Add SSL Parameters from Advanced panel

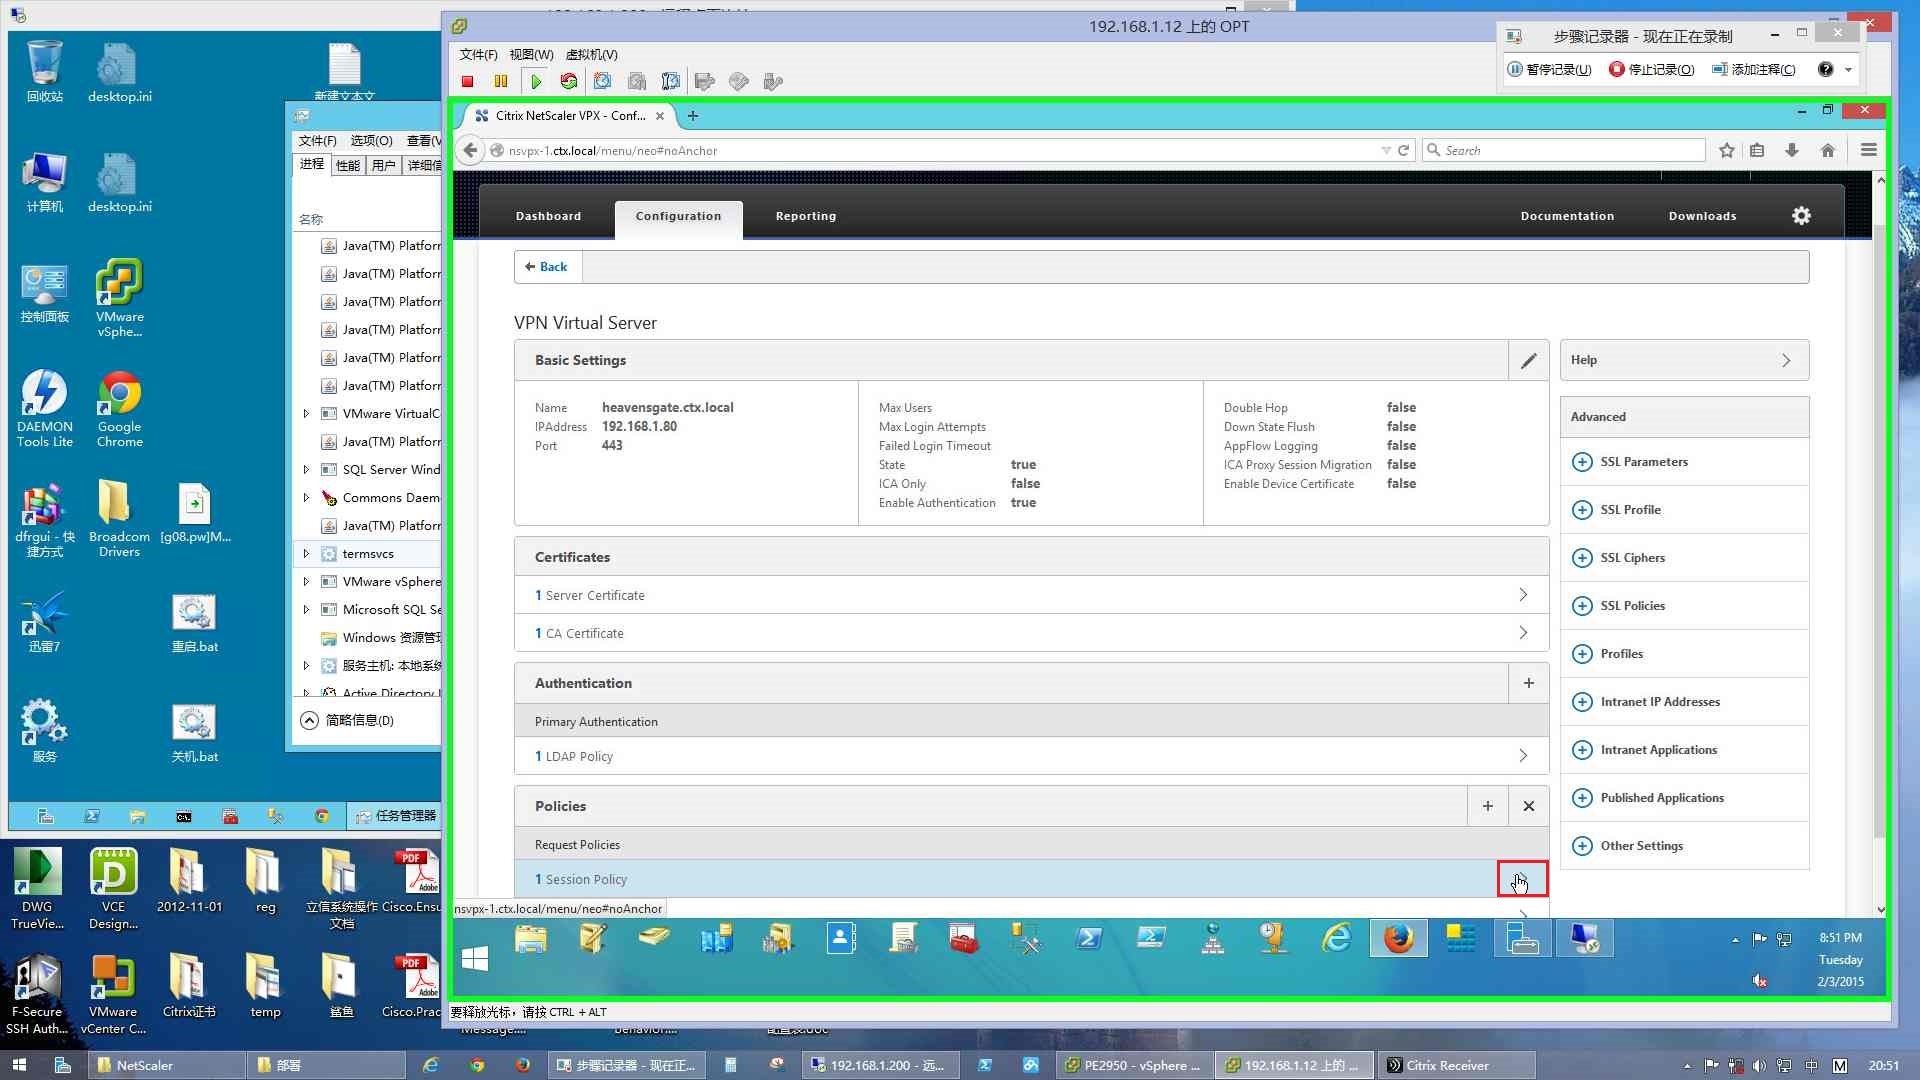click(1582, 462)
